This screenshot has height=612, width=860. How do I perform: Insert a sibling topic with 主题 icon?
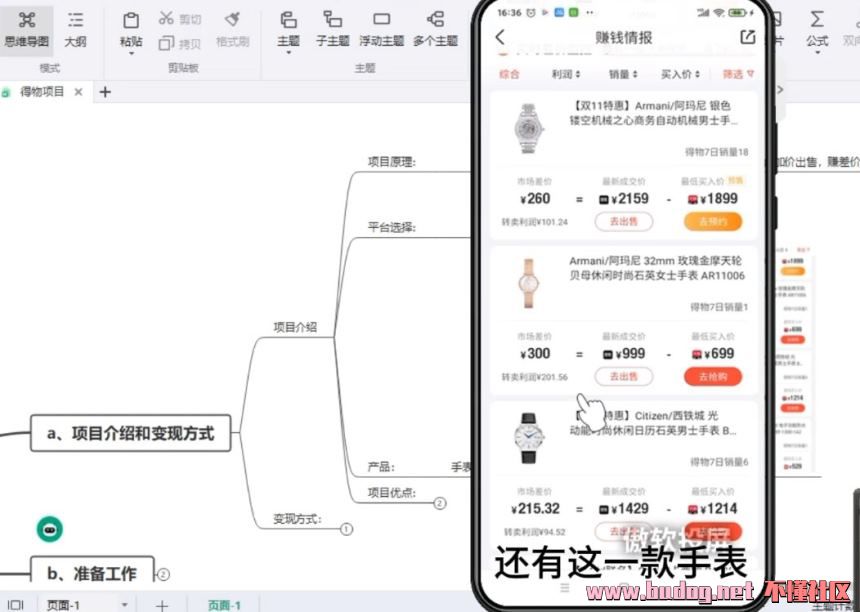click(x=288, y=20)
